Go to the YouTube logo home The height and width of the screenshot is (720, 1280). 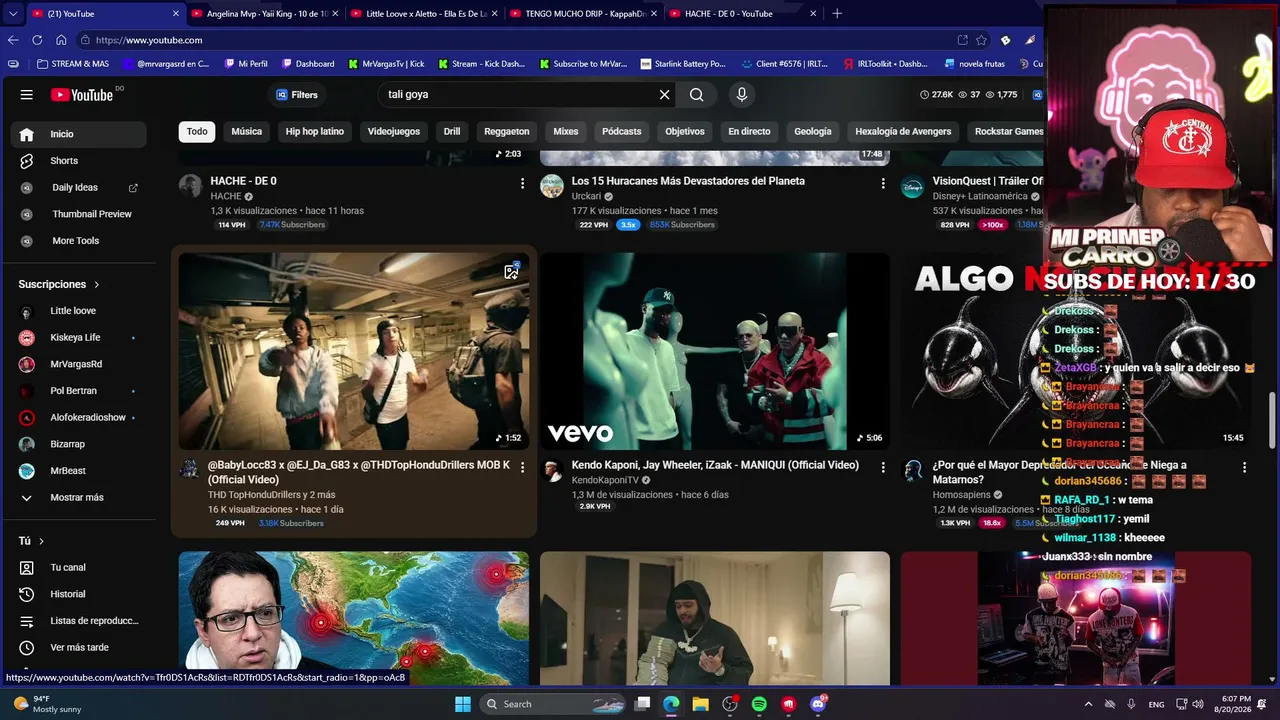pyautogui.click(x=82, y=95)
